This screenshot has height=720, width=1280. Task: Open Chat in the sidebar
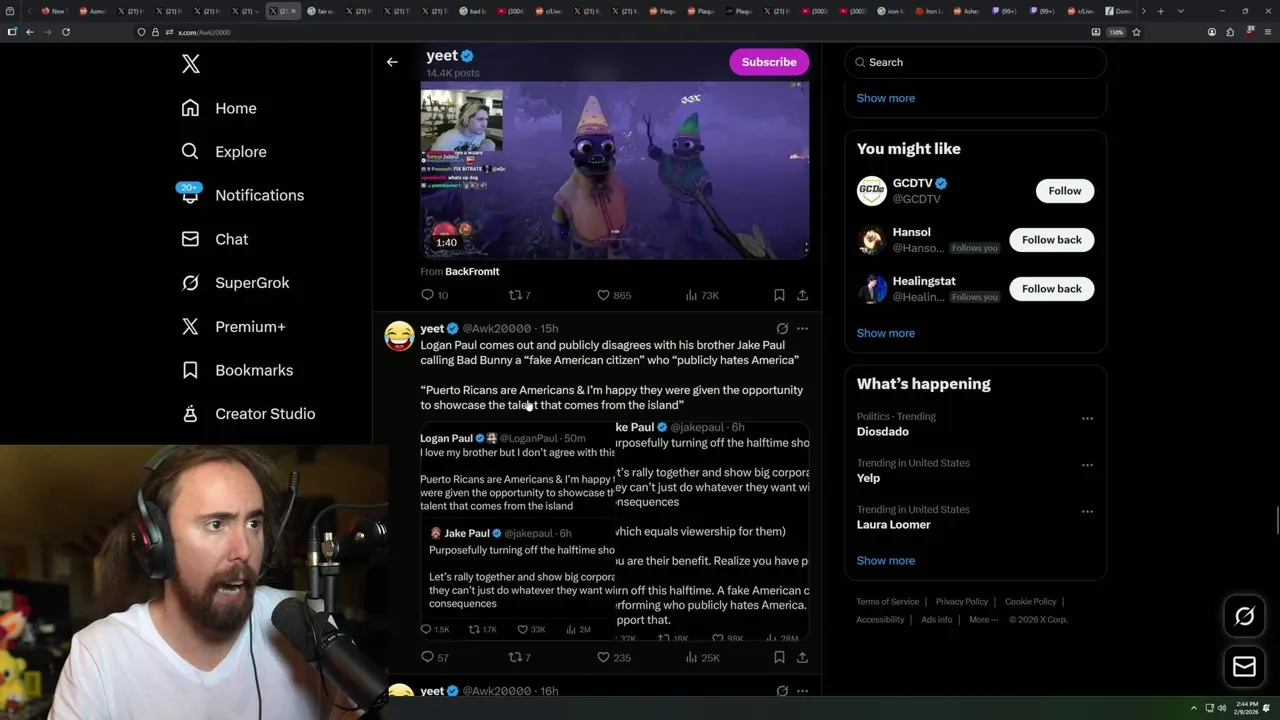tap(214, 239)
